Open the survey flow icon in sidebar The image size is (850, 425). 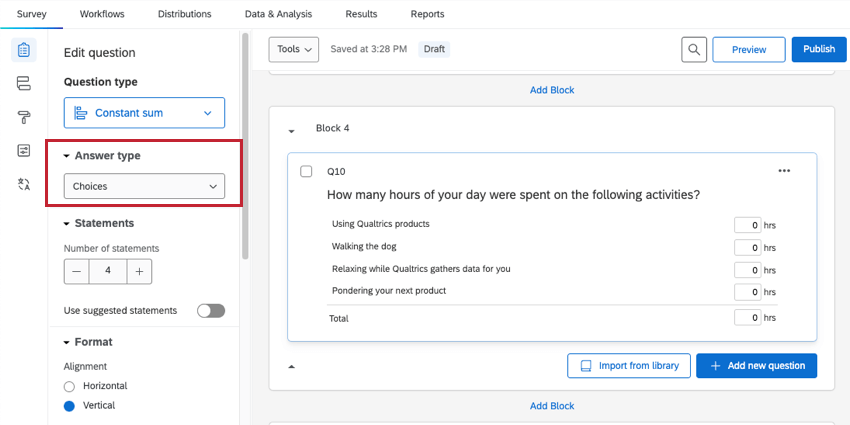[24, 83]
